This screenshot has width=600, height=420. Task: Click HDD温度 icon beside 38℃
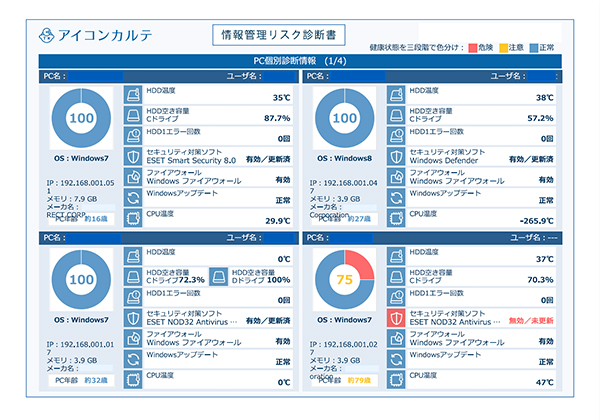396,94
